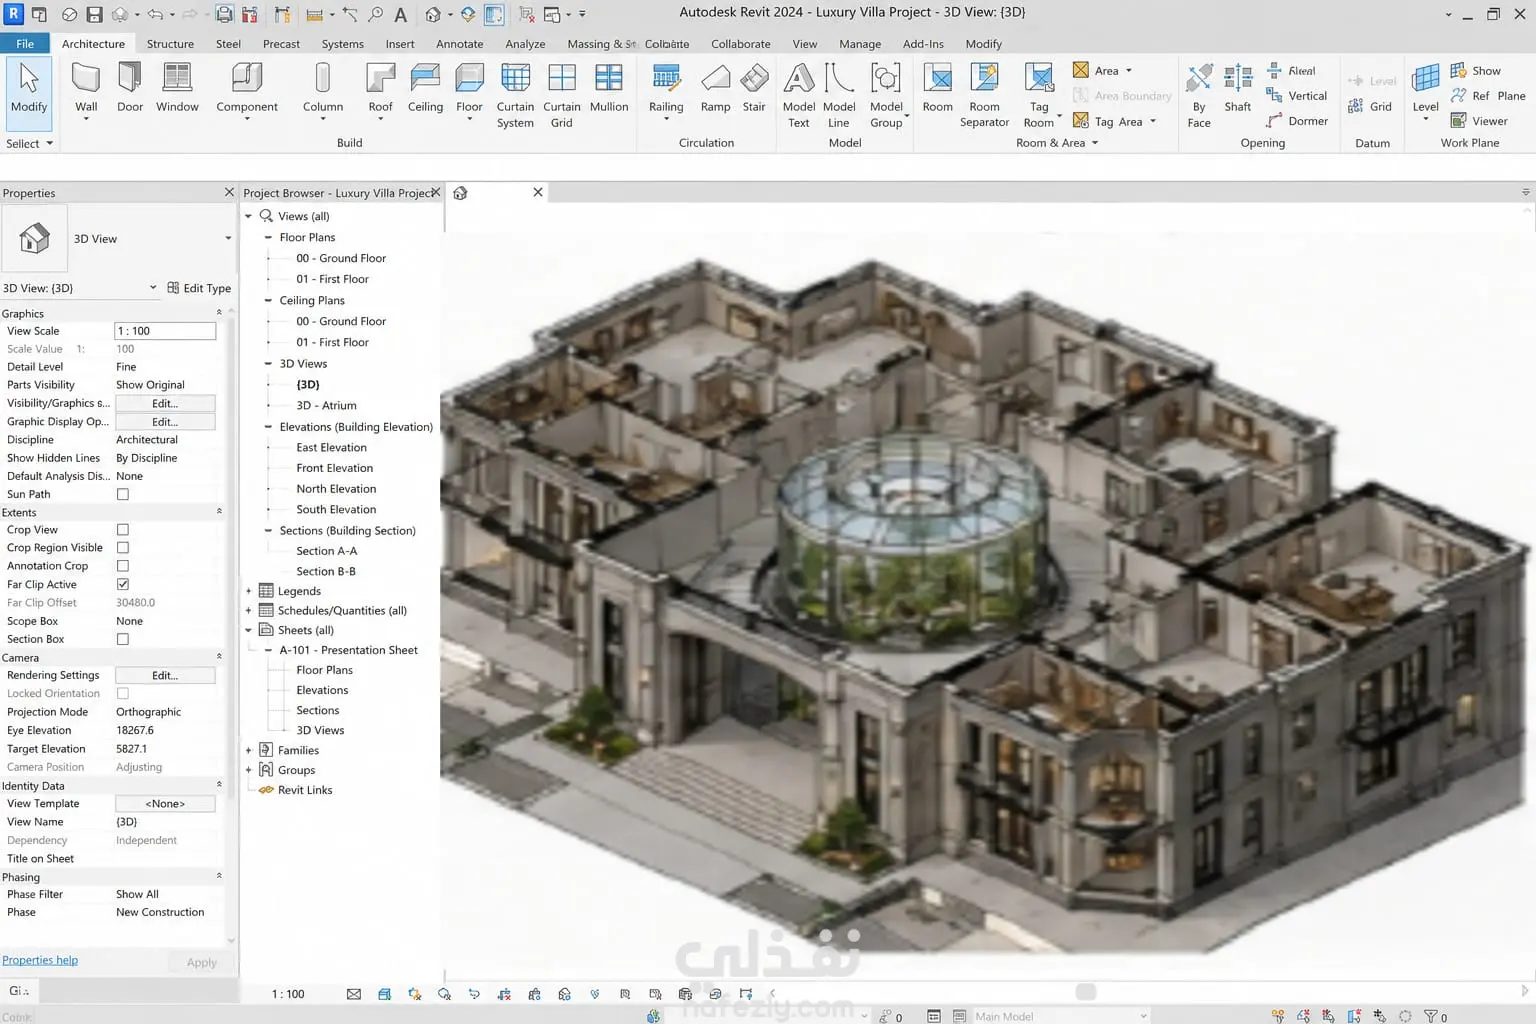Select the Model Group tool
The height and width of the screenshot is (1024, 1536).
click(886, 95)
